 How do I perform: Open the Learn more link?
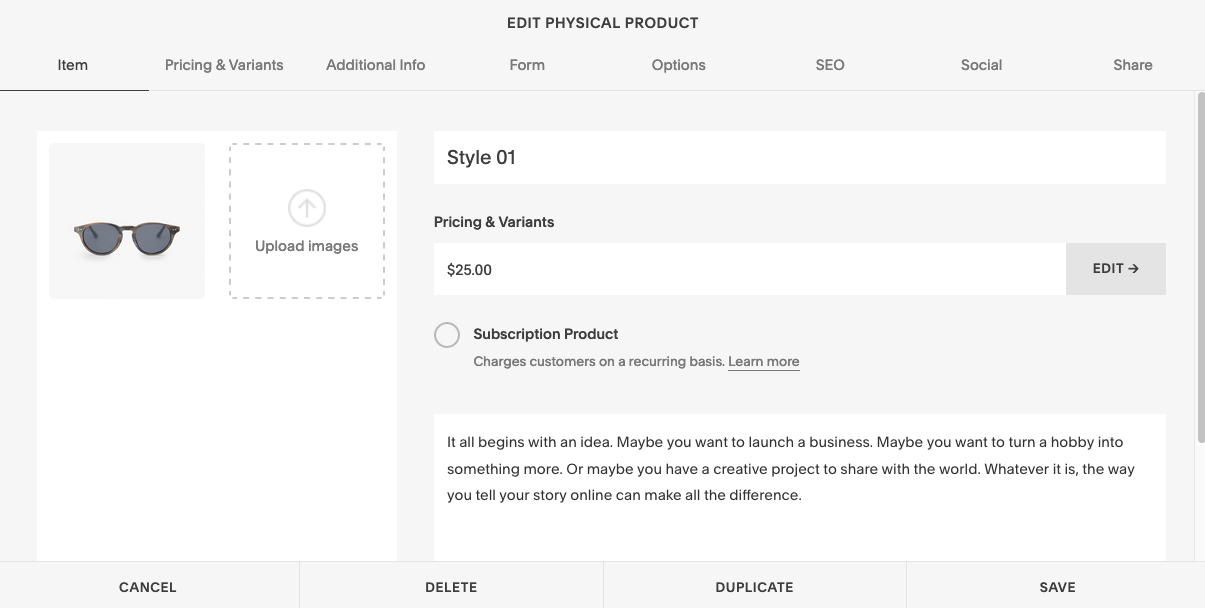pyautogui.click(x=763, y=362)
